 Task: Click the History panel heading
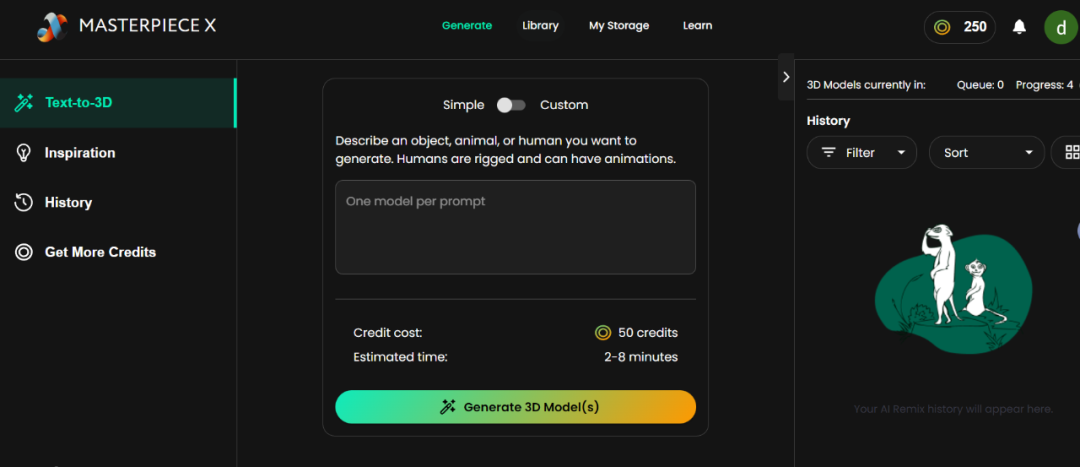click(x=828, y=121)
